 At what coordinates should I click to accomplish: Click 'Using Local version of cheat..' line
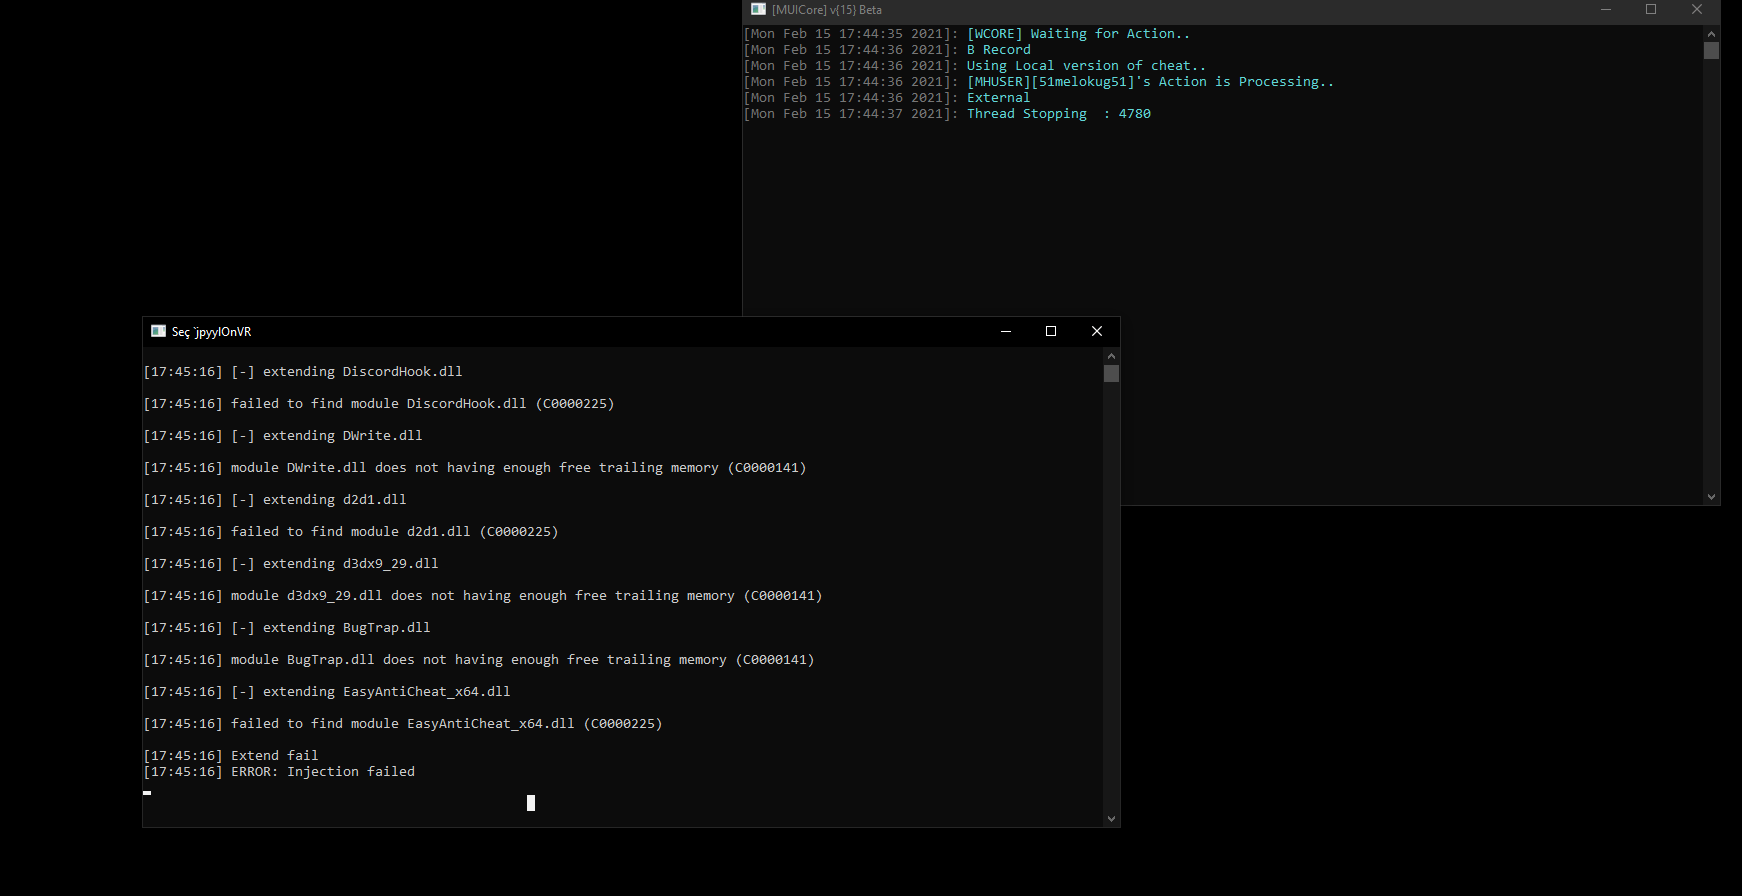click(x=974, y=66)
